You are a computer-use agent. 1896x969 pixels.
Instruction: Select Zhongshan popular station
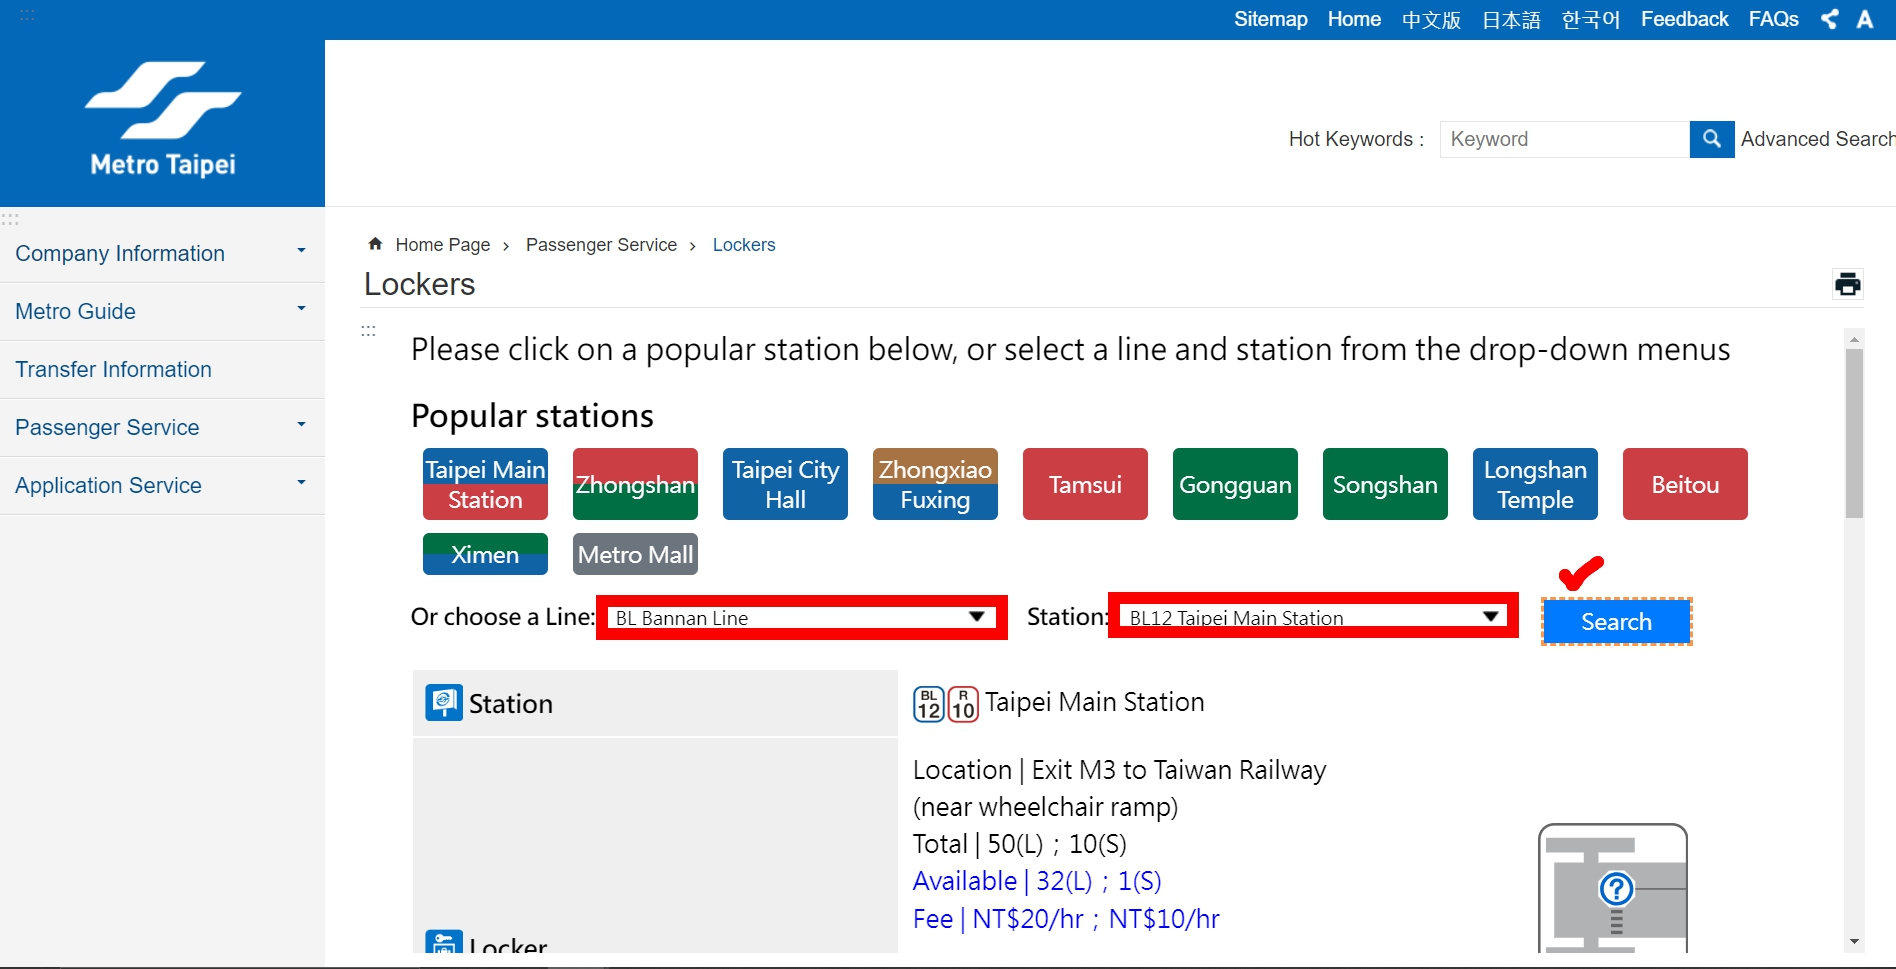pos(635,484)
